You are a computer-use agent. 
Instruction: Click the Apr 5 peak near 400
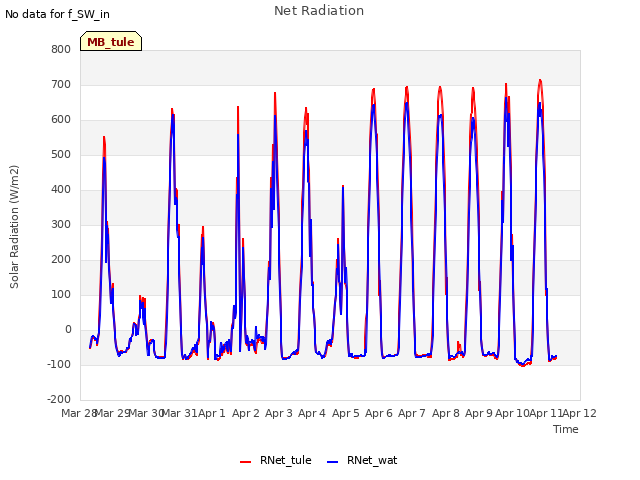point(343,186)
